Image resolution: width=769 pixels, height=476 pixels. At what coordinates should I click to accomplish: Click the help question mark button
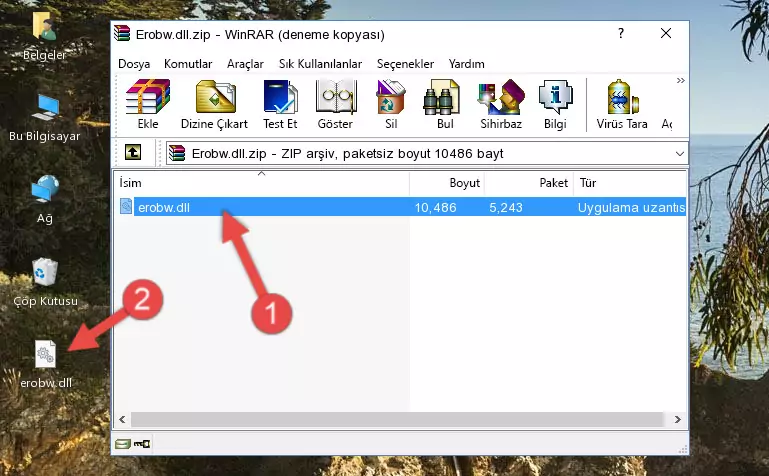(x=621, y=34)
